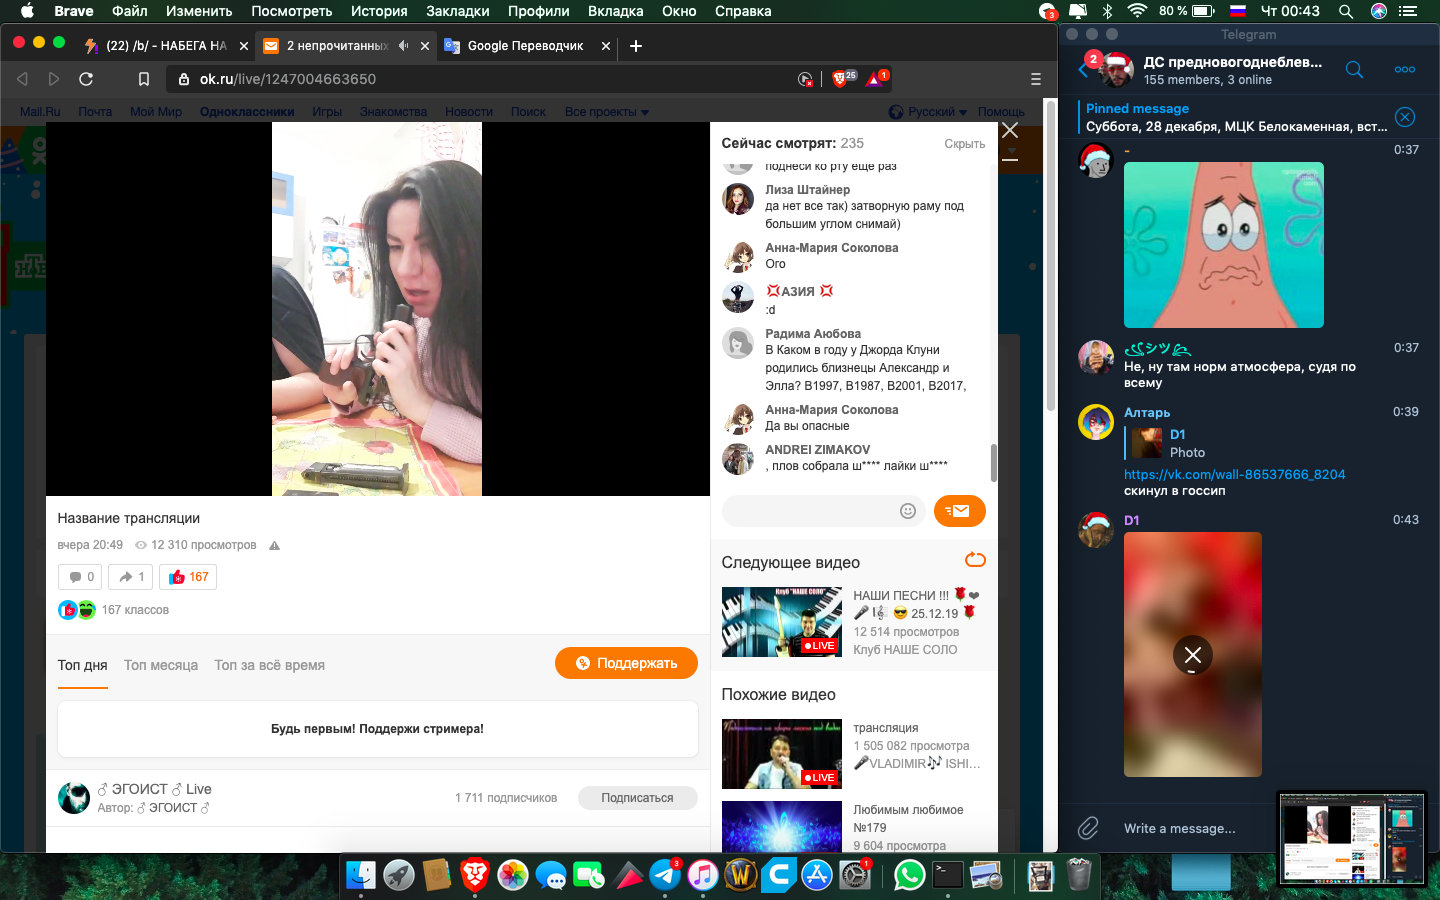This screenshot has width=1440, height=900.
Task: Send chat message with orange button
Action: pyautogui.click(x=960, y=511)
